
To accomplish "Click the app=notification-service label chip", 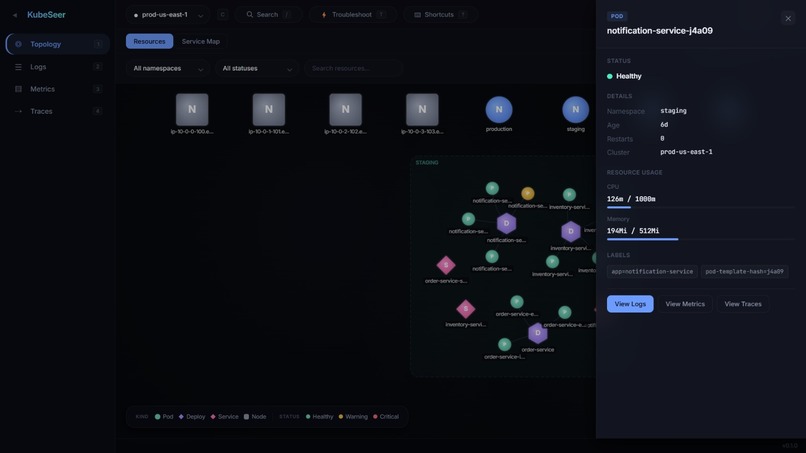I will [x=652, y=271].
